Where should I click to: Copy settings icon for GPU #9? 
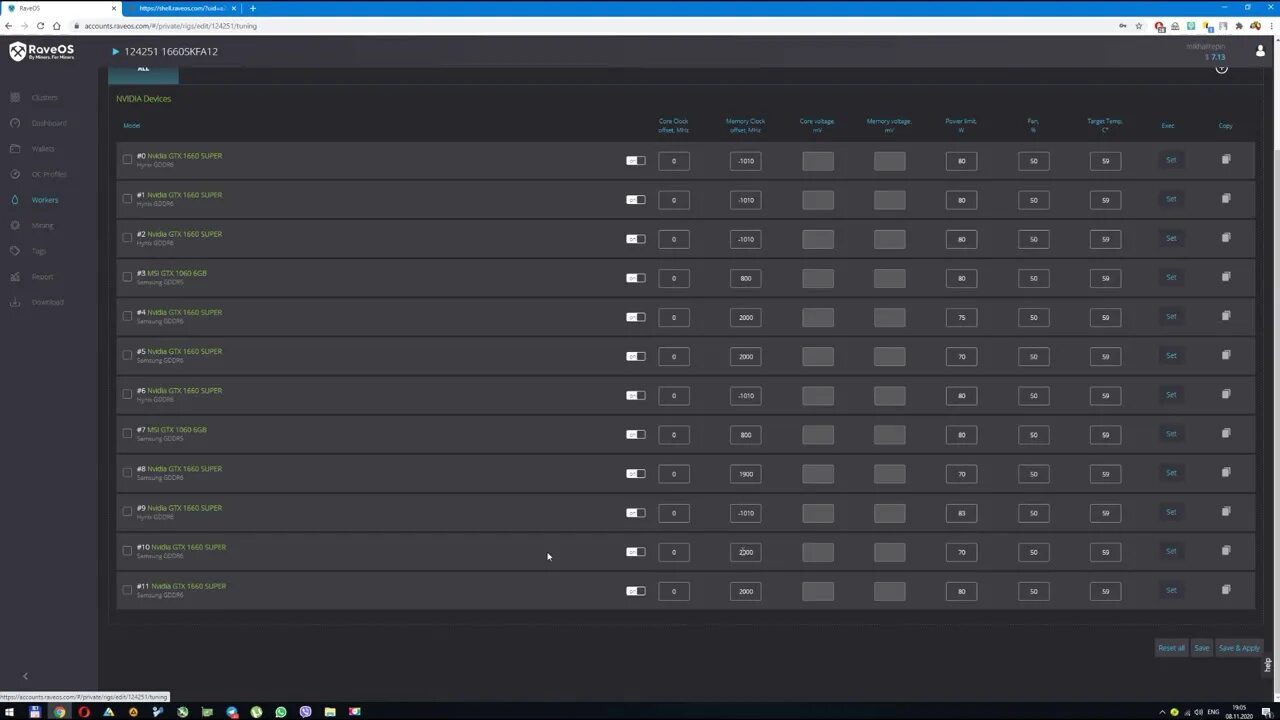(1226, 510)
